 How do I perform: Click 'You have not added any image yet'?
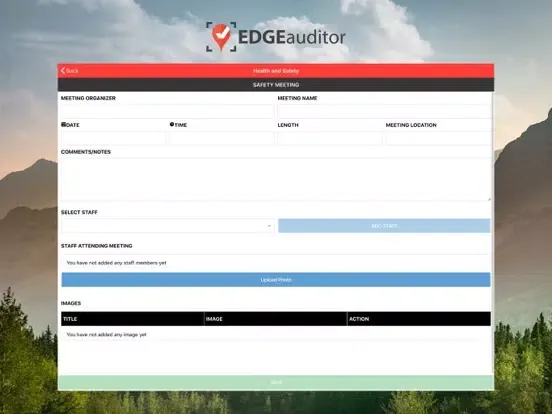pyautogui.click(x=106, y=334)
